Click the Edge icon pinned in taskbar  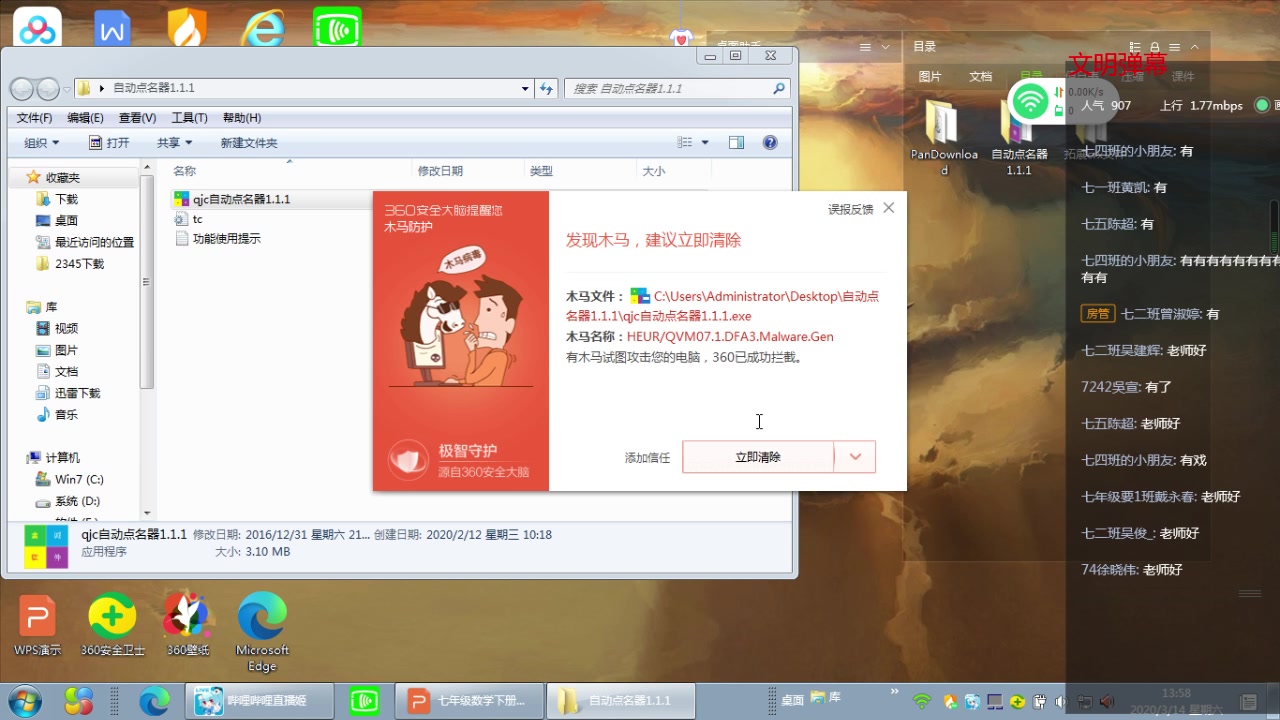pos(155,701)
